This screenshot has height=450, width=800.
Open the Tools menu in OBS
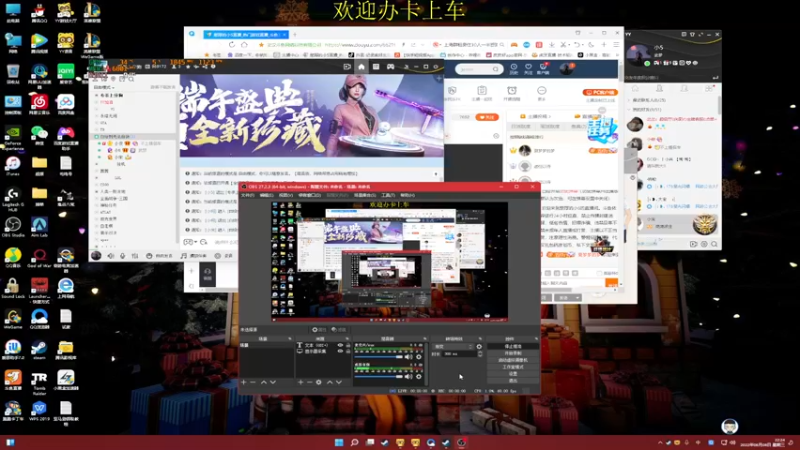[x=388, y=195]
